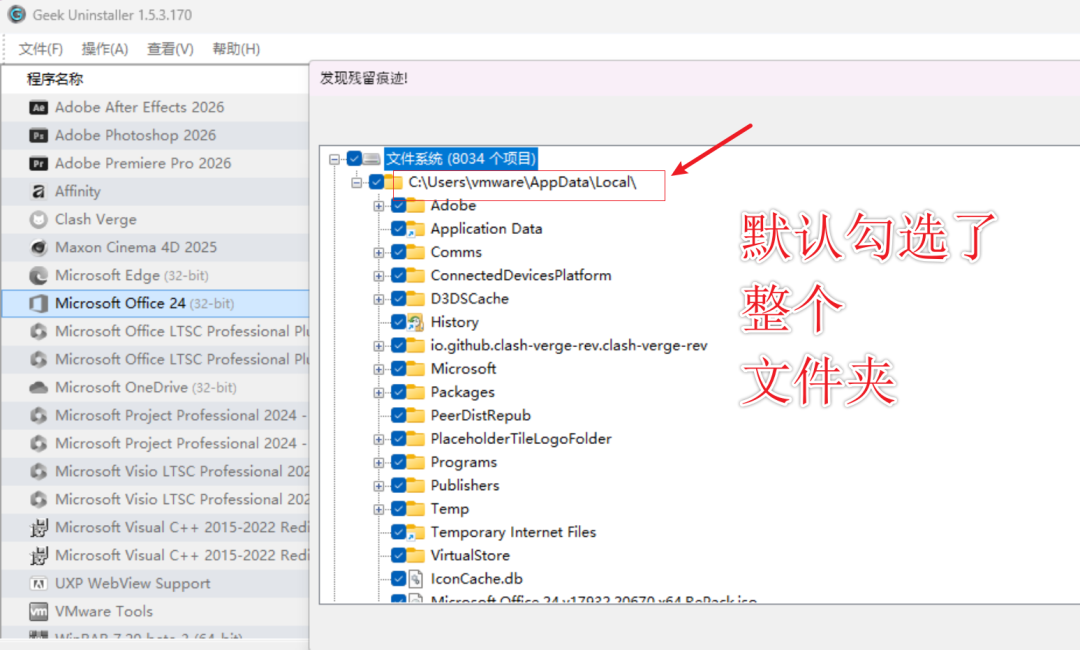Expand the Adobe folder node
Viewport: 1080px width, 650px height.
(x=379, y=207)
